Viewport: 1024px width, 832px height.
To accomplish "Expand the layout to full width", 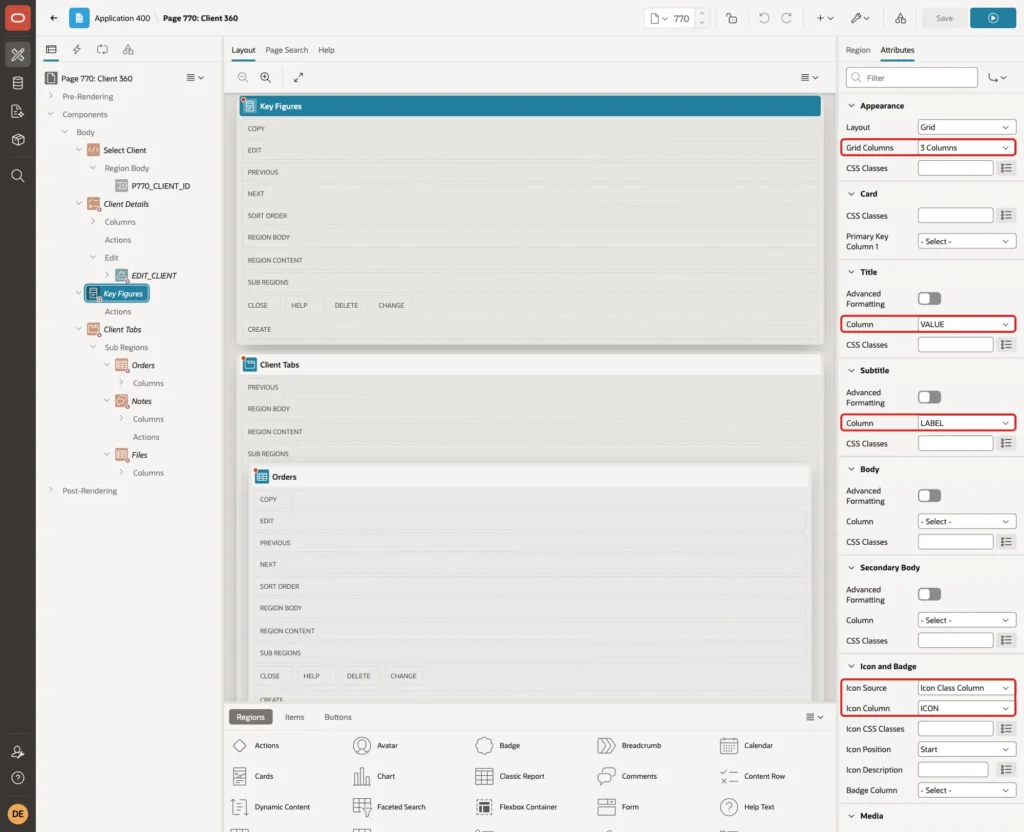I will tap(298, 77).
